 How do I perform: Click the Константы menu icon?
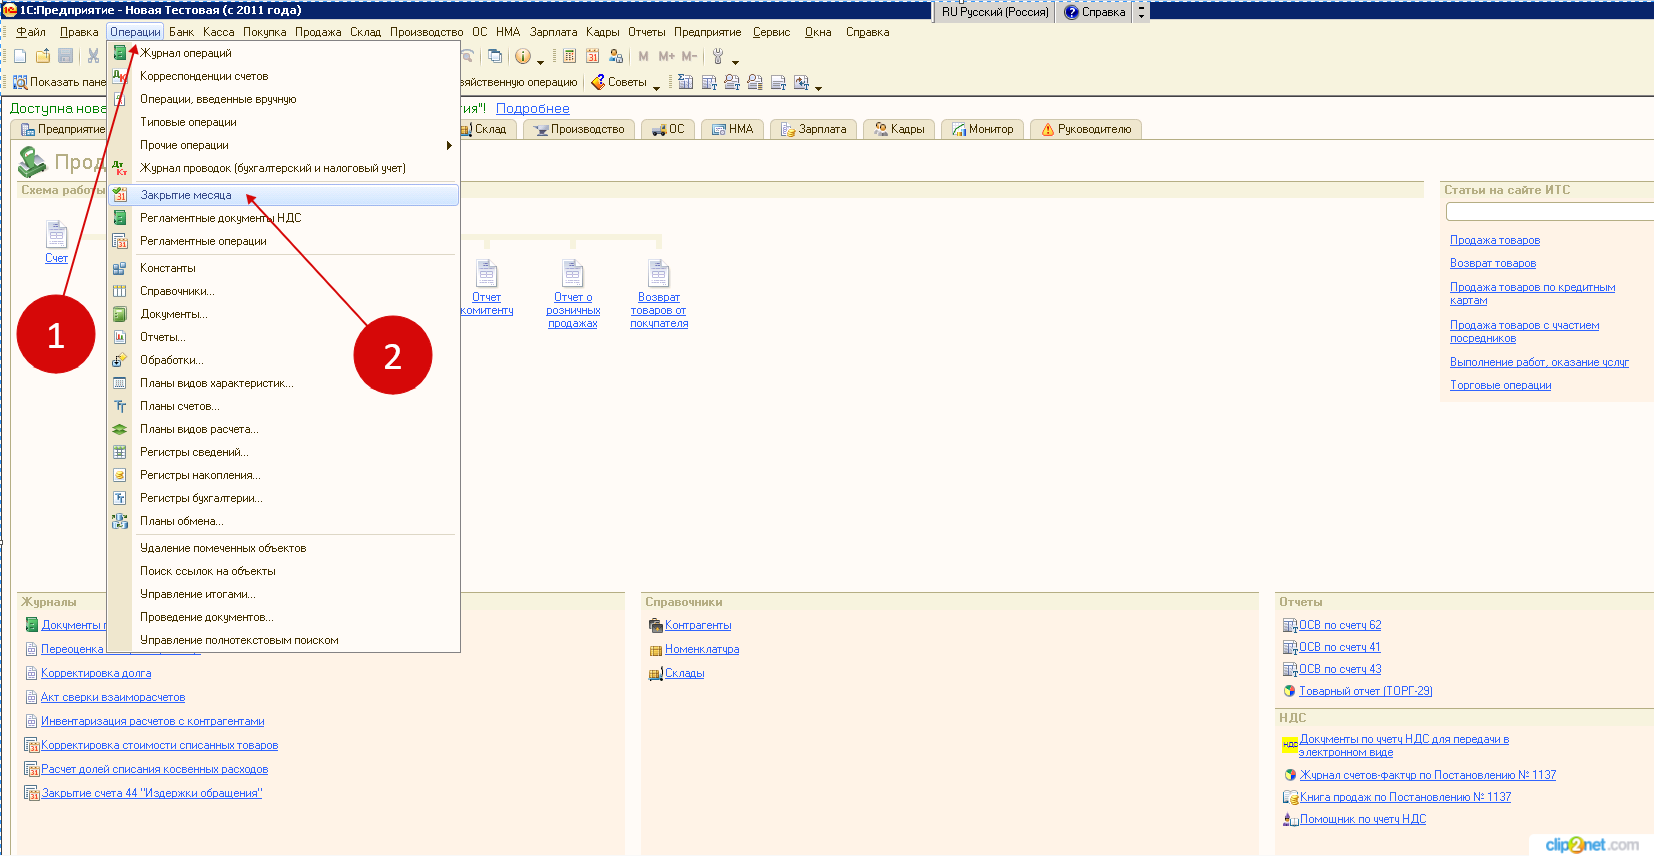tap(120, 268)
